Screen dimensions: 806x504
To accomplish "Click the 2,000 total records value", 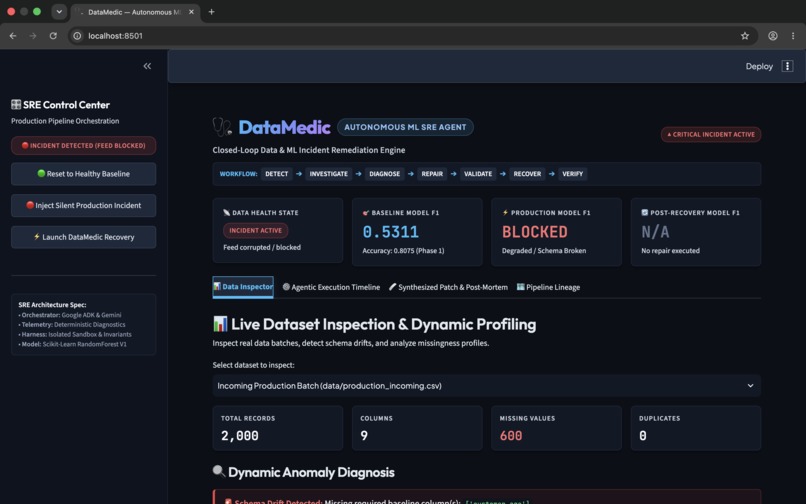I will point(240,436).
